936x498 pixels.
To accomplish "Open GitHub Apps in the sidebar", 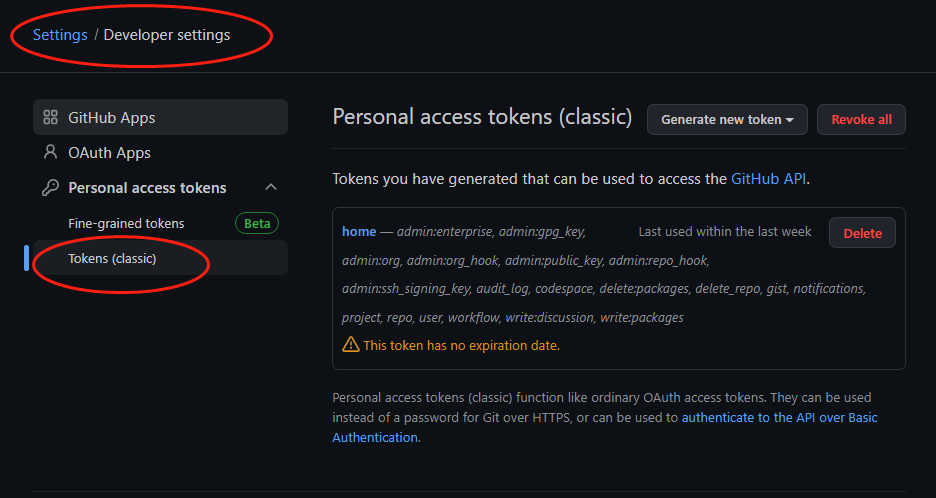I will (x=161, y=117).
